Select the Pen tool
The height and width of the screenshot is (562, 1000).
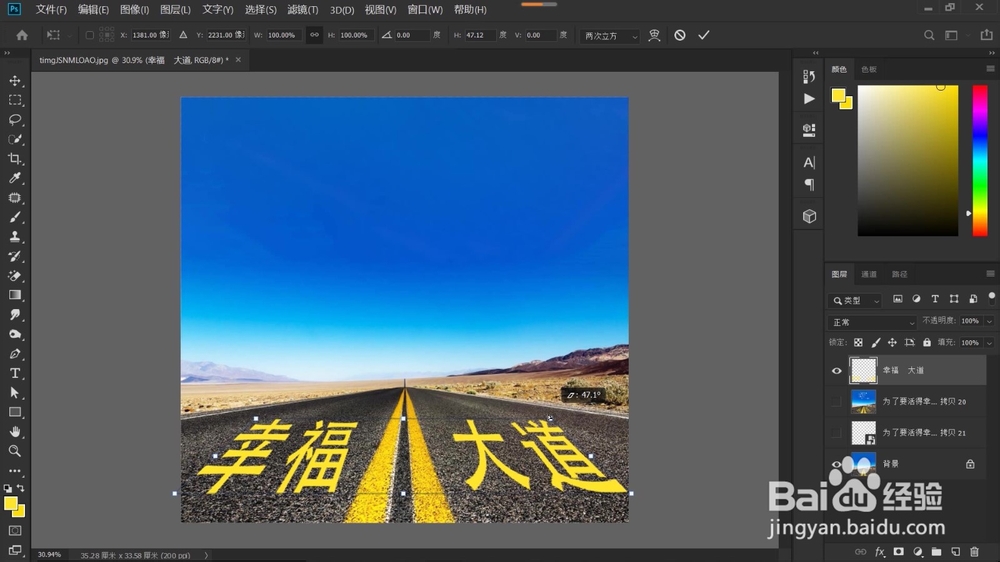coord(15,353)
